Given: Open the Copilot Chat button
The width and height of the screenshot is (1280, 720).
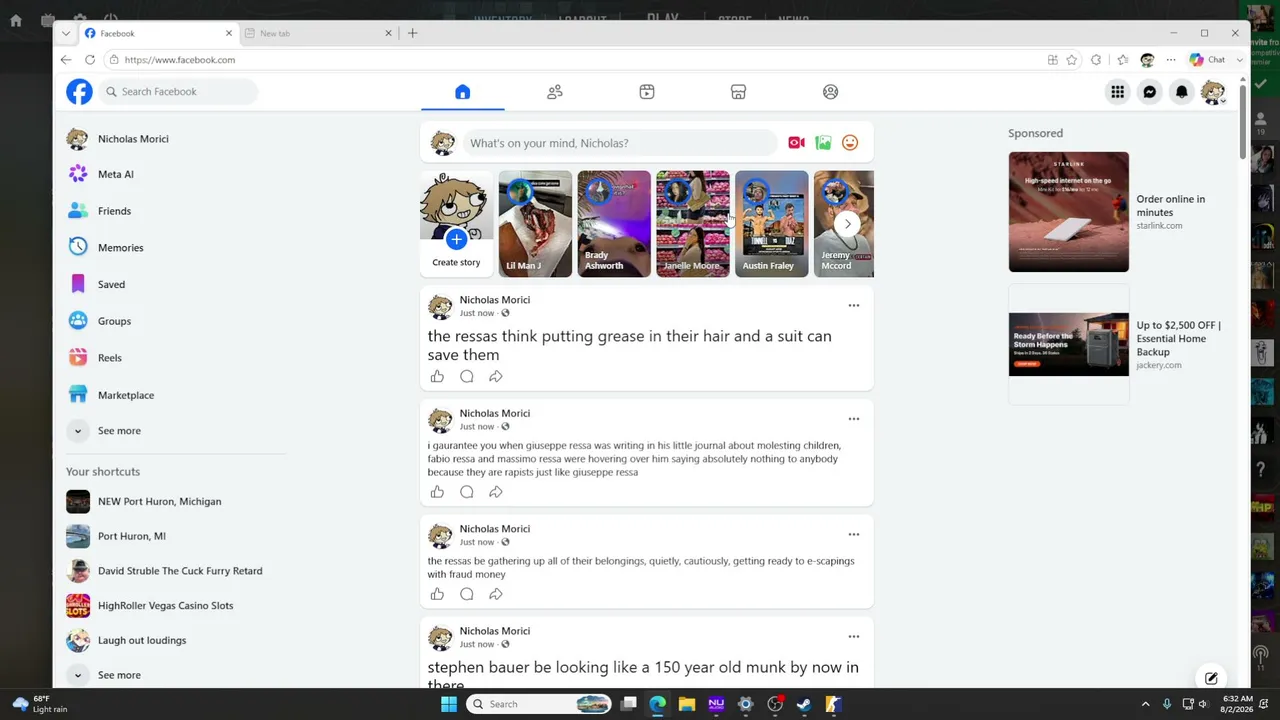Looking at the screenshot, I should pyautogui.click(x=1208, y=60).
